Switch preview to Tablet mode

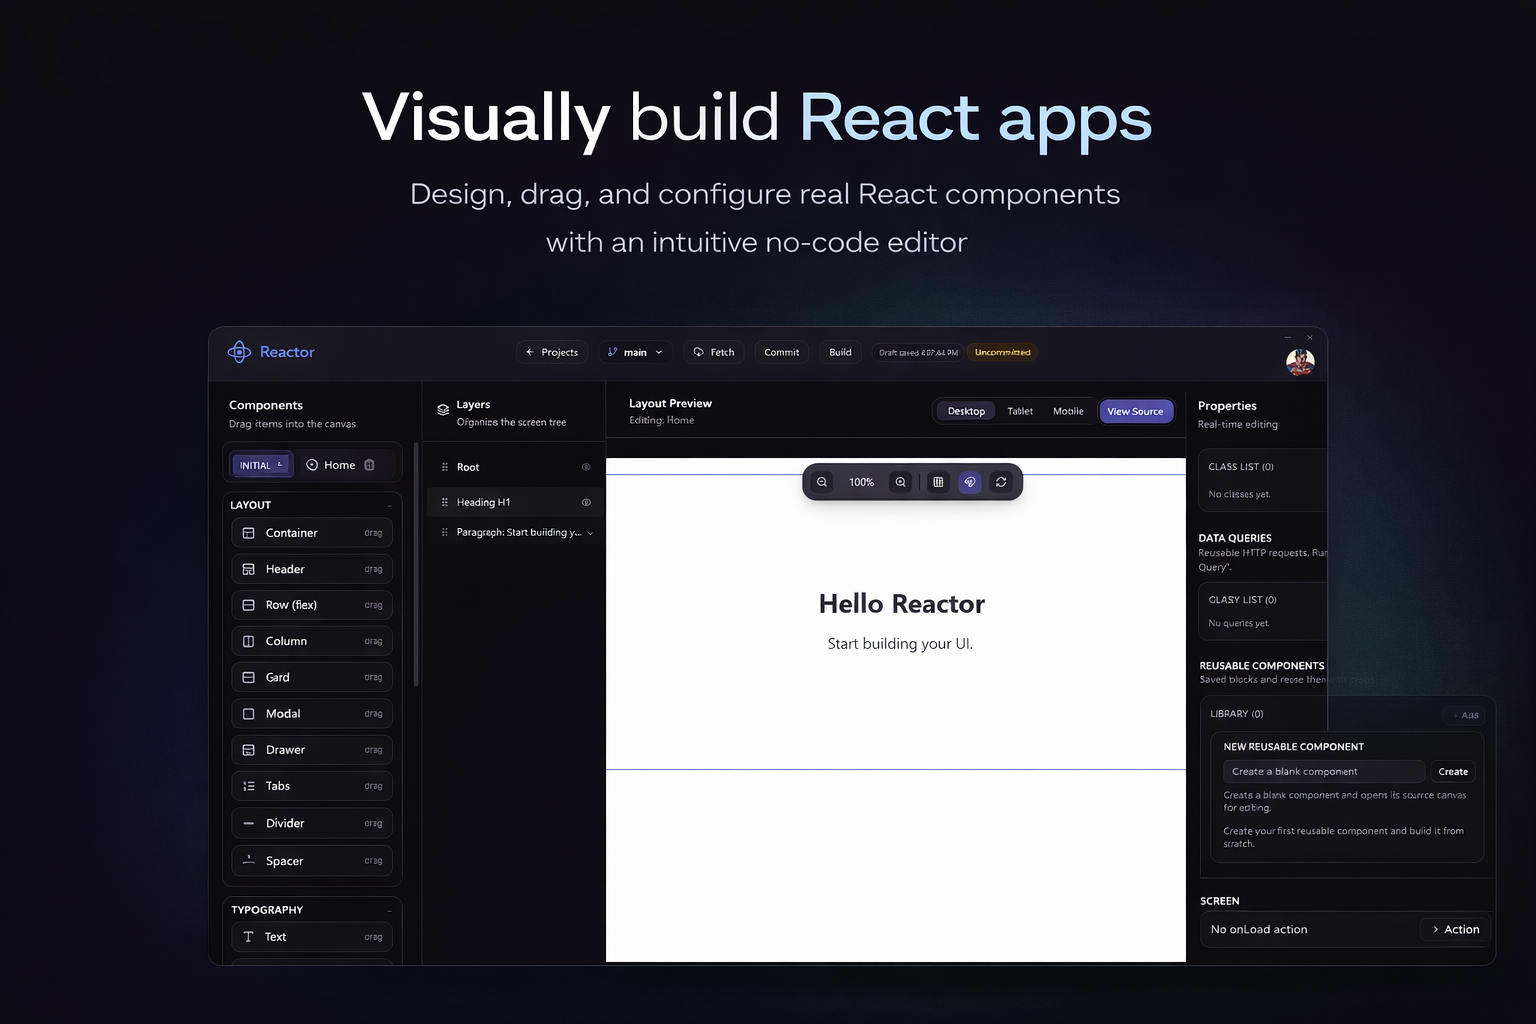coord(1020,411)
